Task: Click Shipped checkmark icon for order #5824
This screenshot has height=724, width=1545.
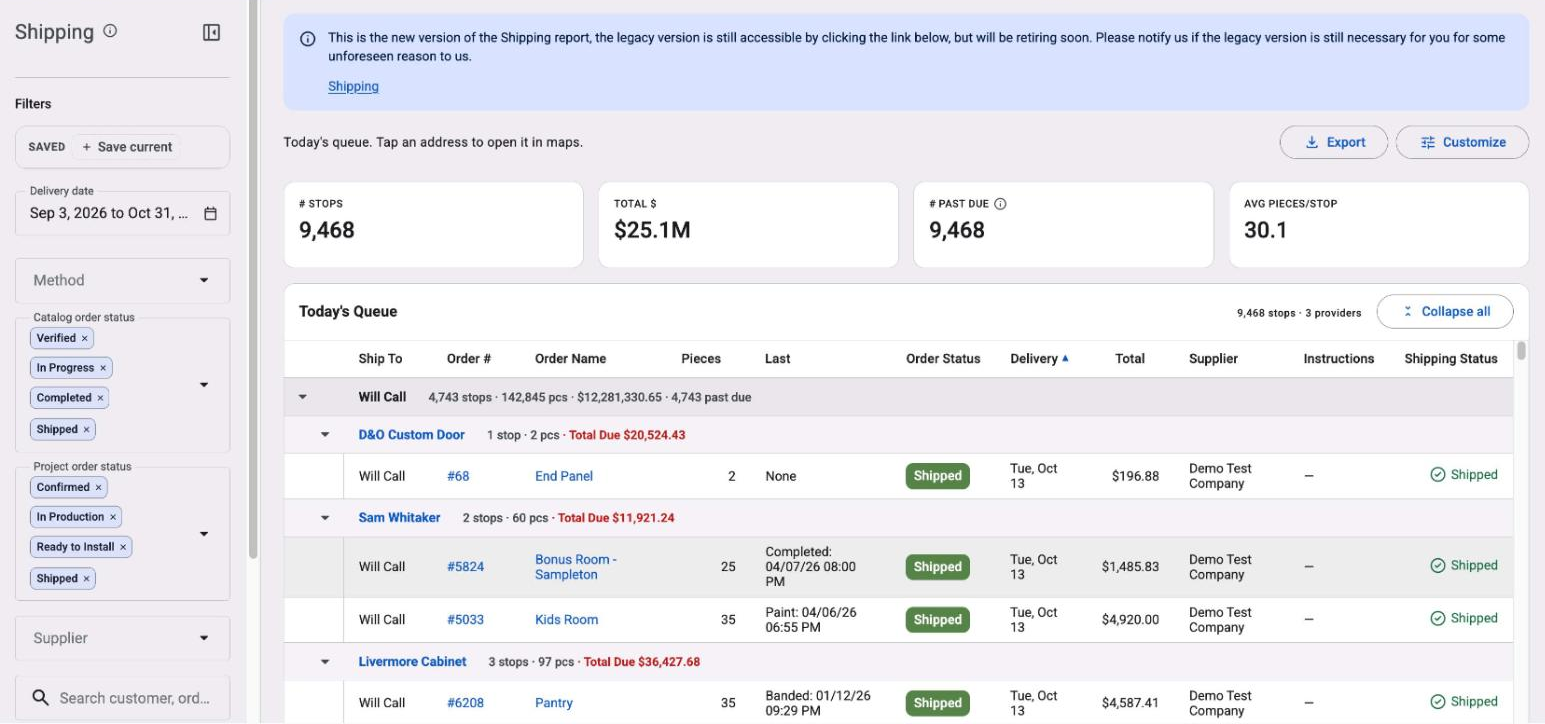Action: coord(1438,566)
